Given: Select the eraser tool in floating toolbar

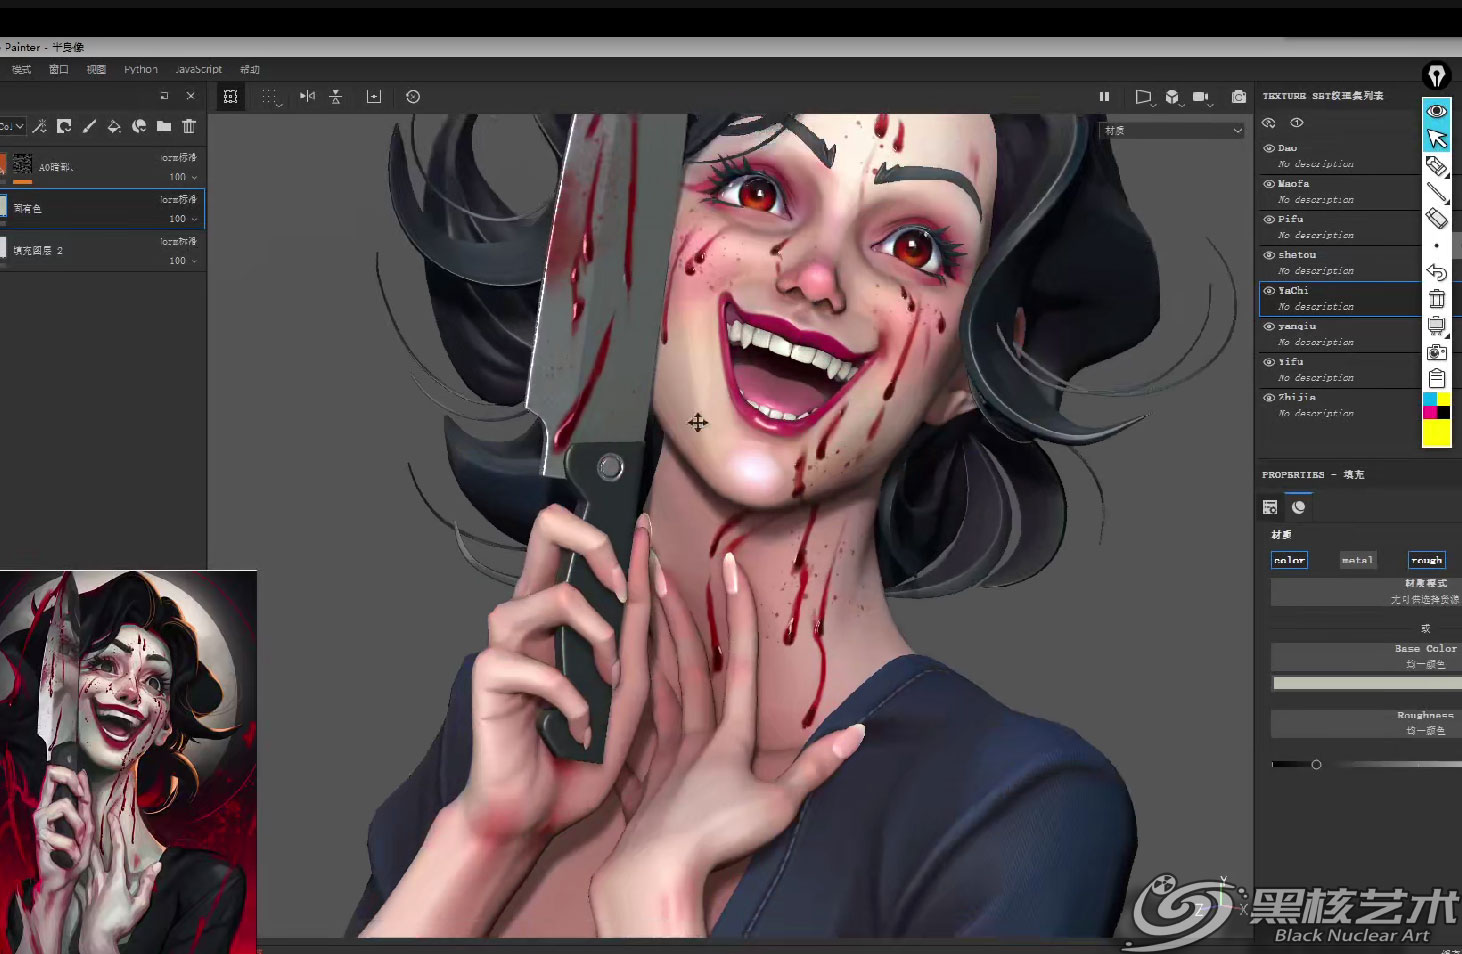Looking at the screenshot, I should click(x=1436, y=218).
